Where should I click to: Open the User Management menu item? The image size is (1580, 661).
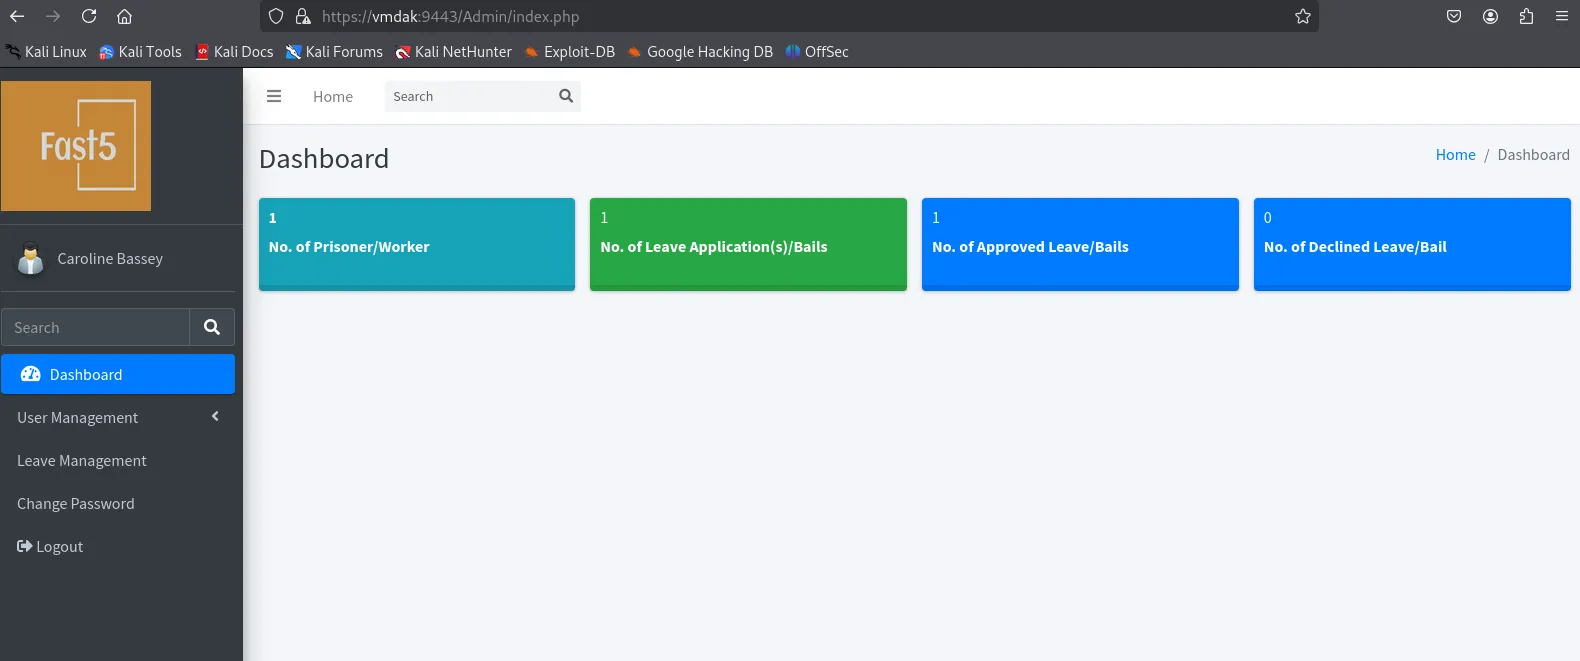point(118,417)
